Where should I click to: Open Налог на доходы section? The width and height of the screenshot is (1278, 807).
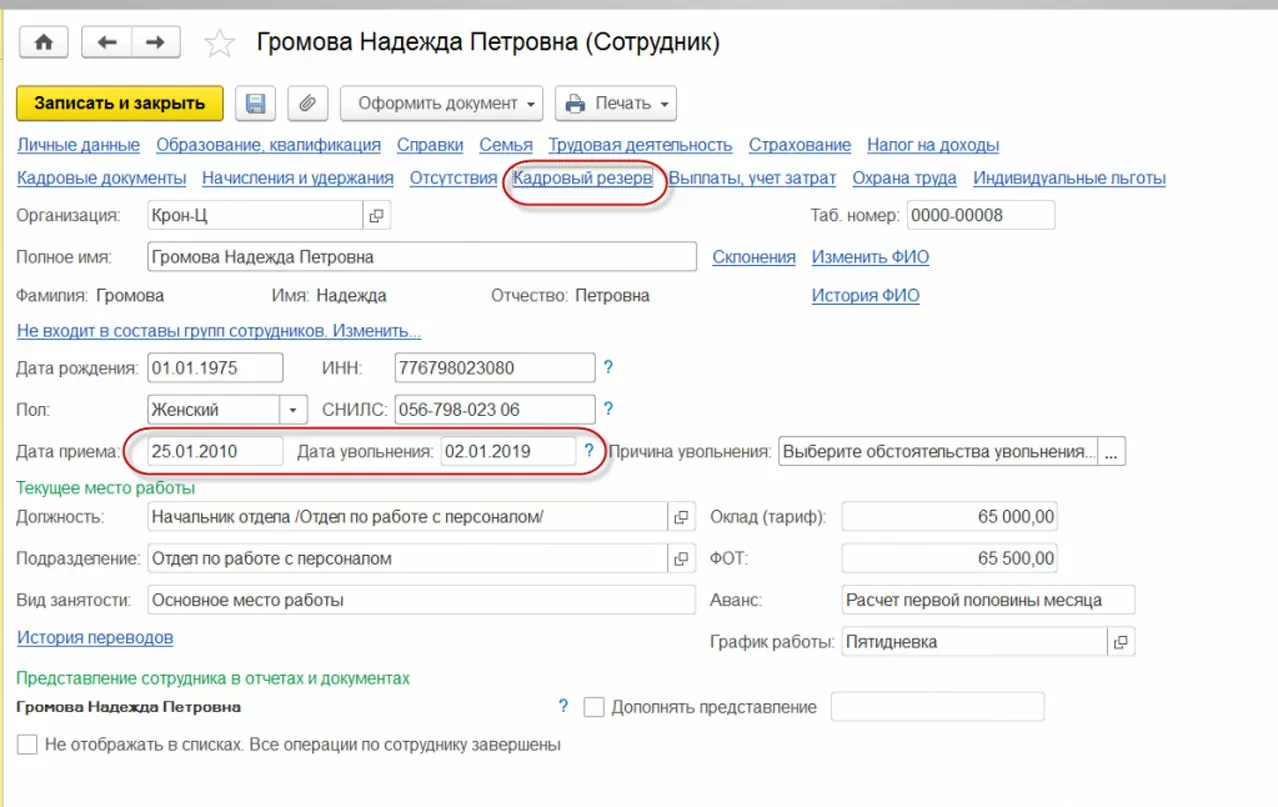click(x=933, y=145)
